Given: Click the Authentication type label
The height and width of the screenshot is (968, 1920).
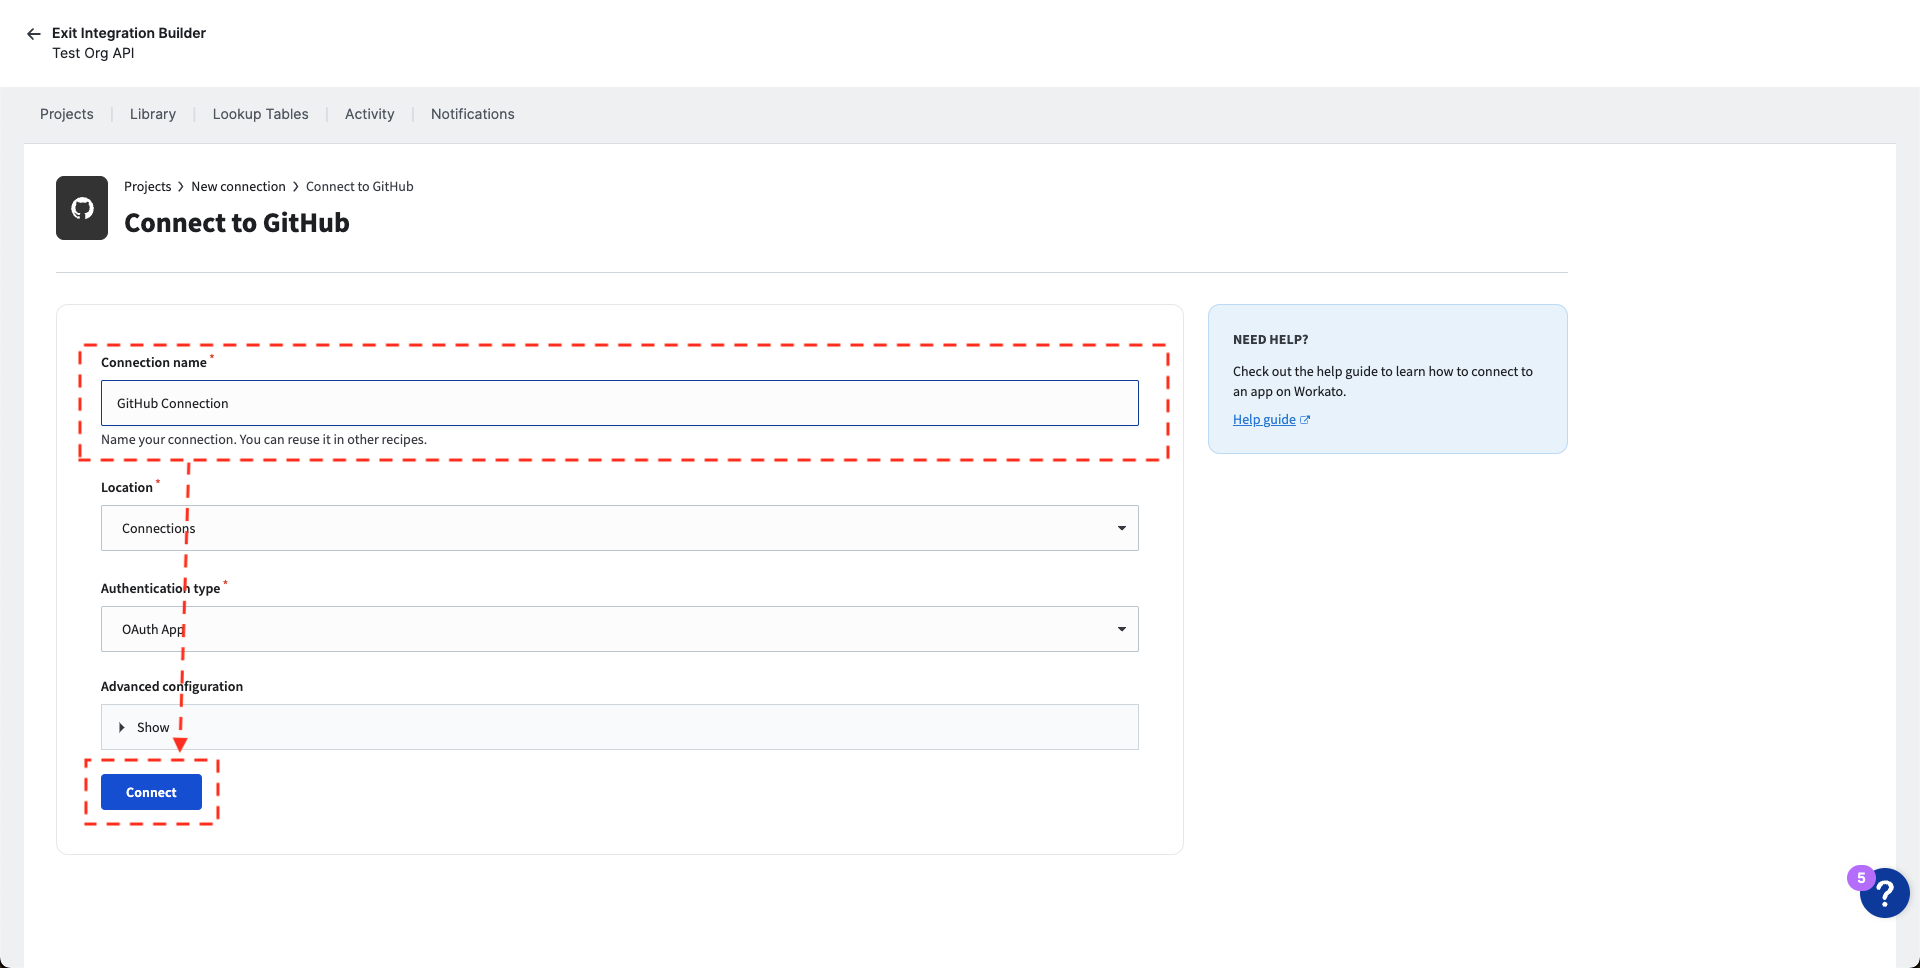Looking at the screenshot, I should 160,589.
